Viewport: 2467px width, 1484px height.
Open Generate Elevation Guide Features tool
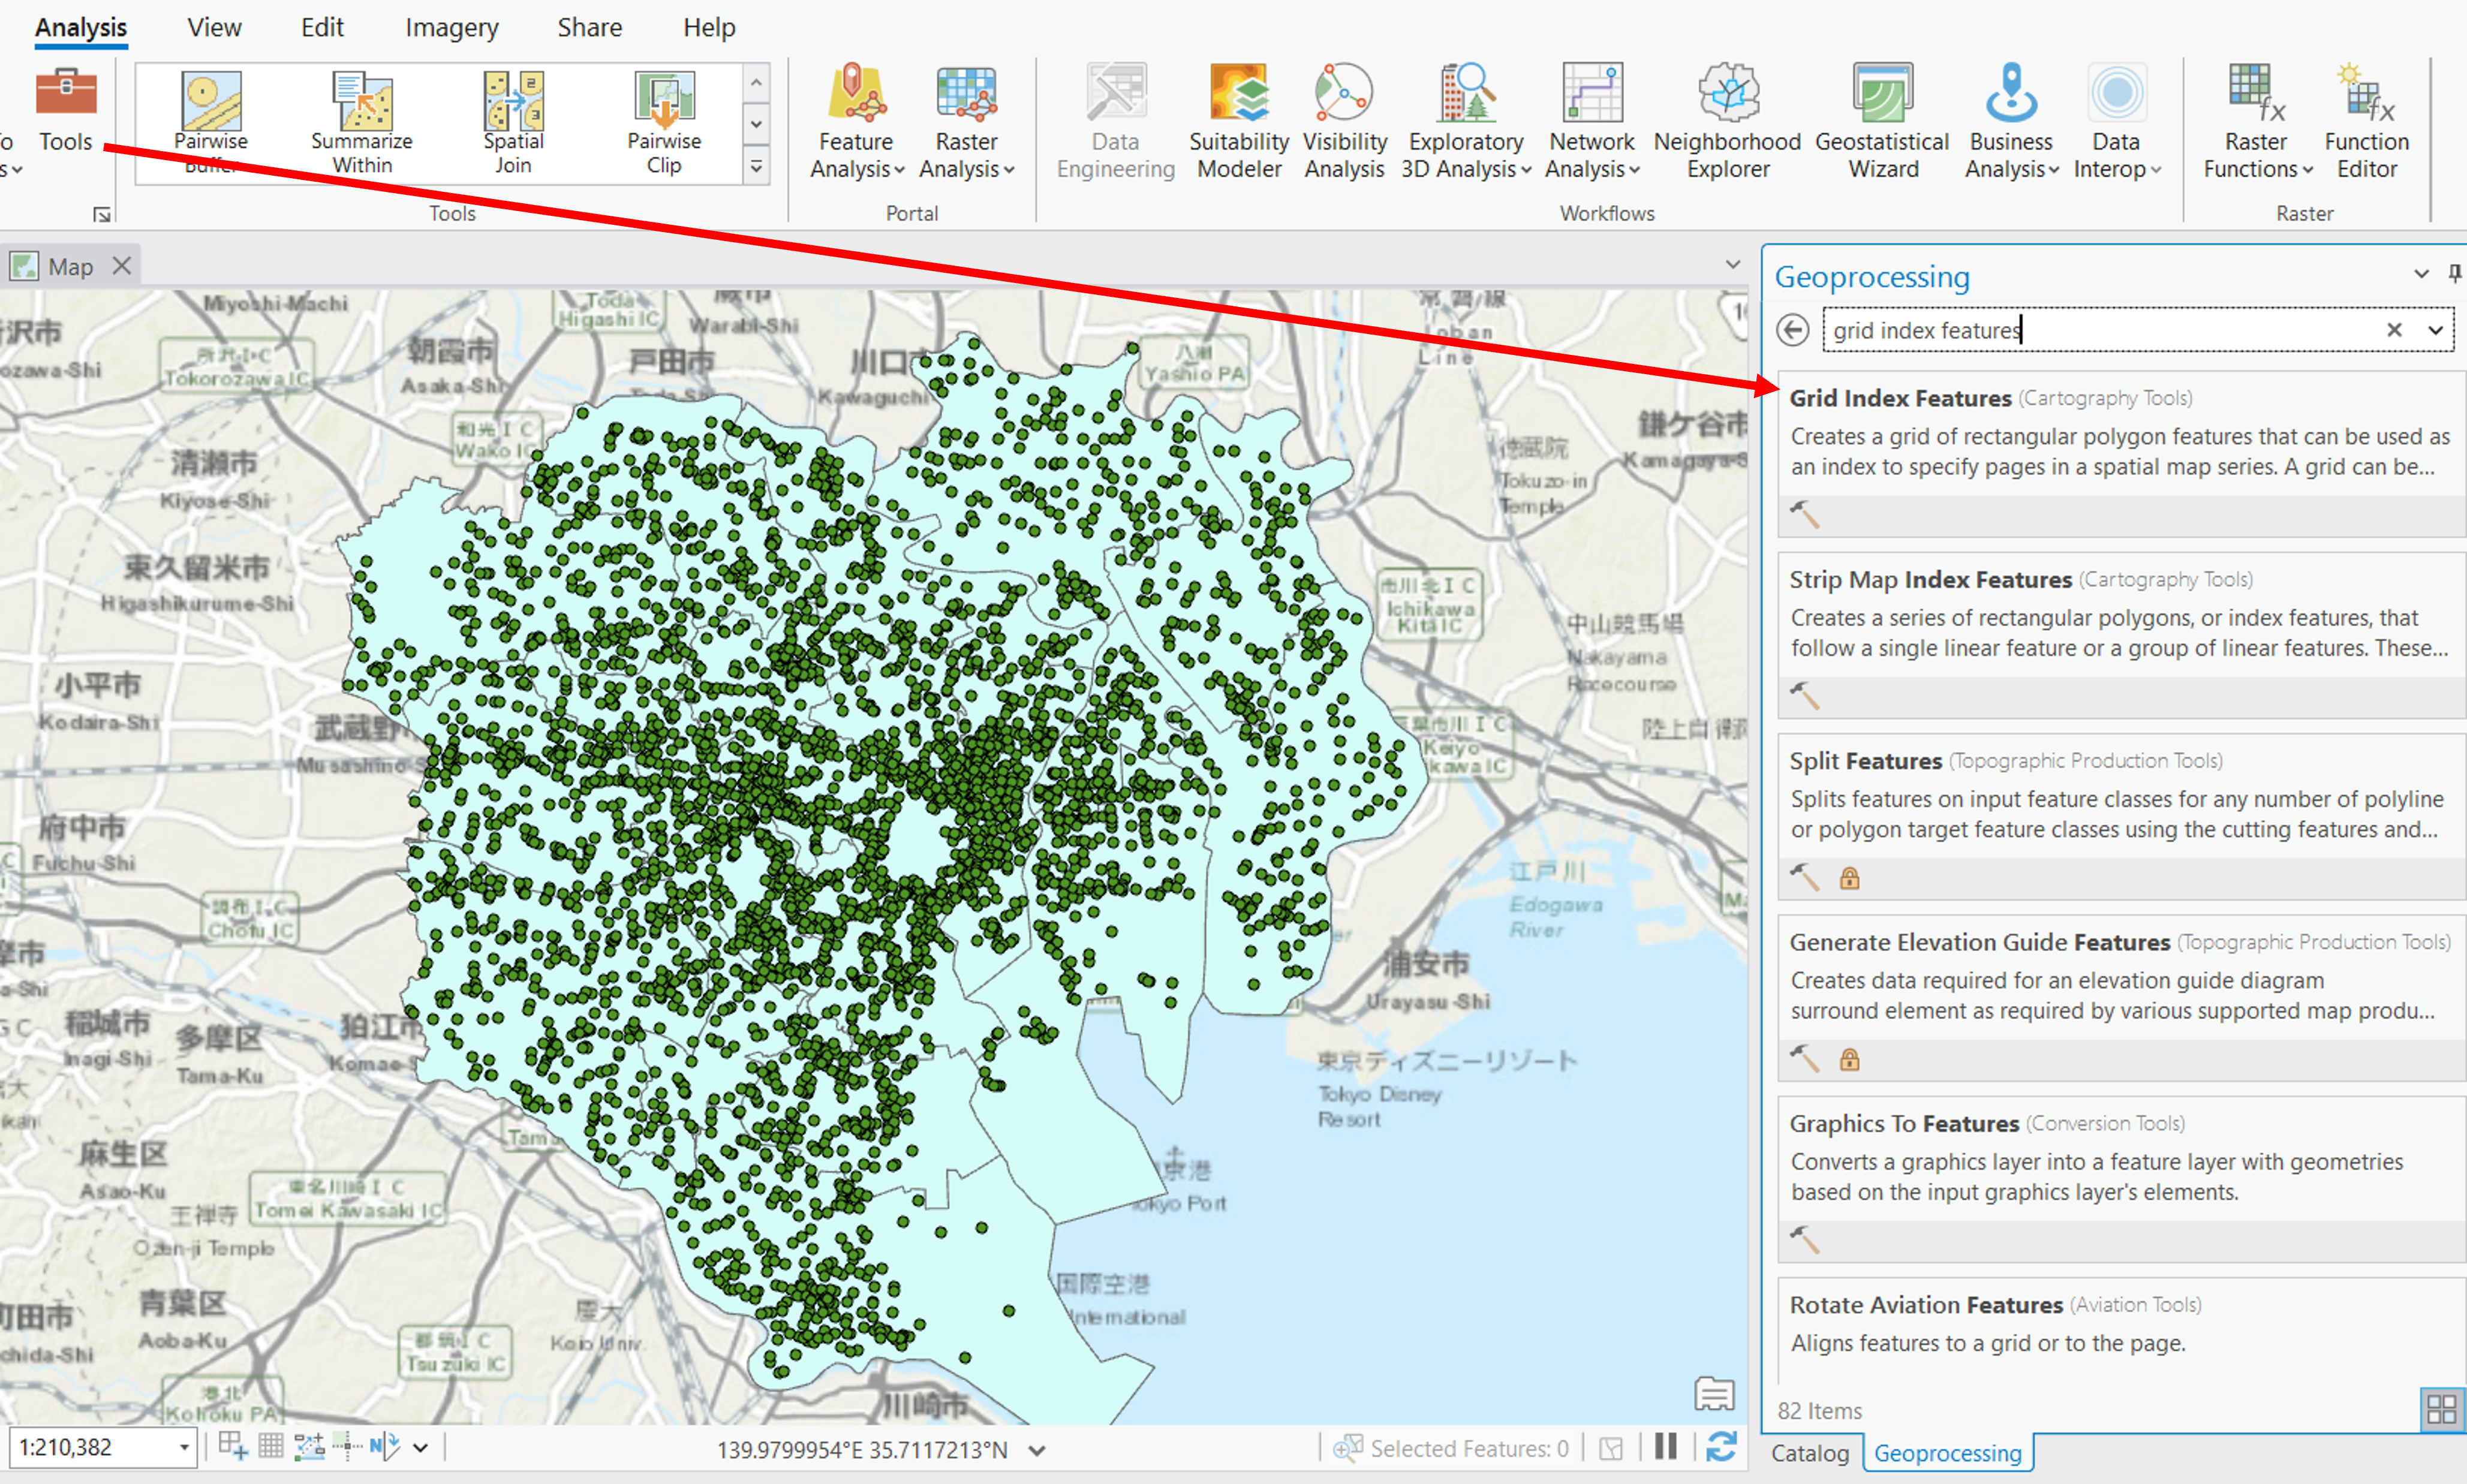coord(2120,998)
